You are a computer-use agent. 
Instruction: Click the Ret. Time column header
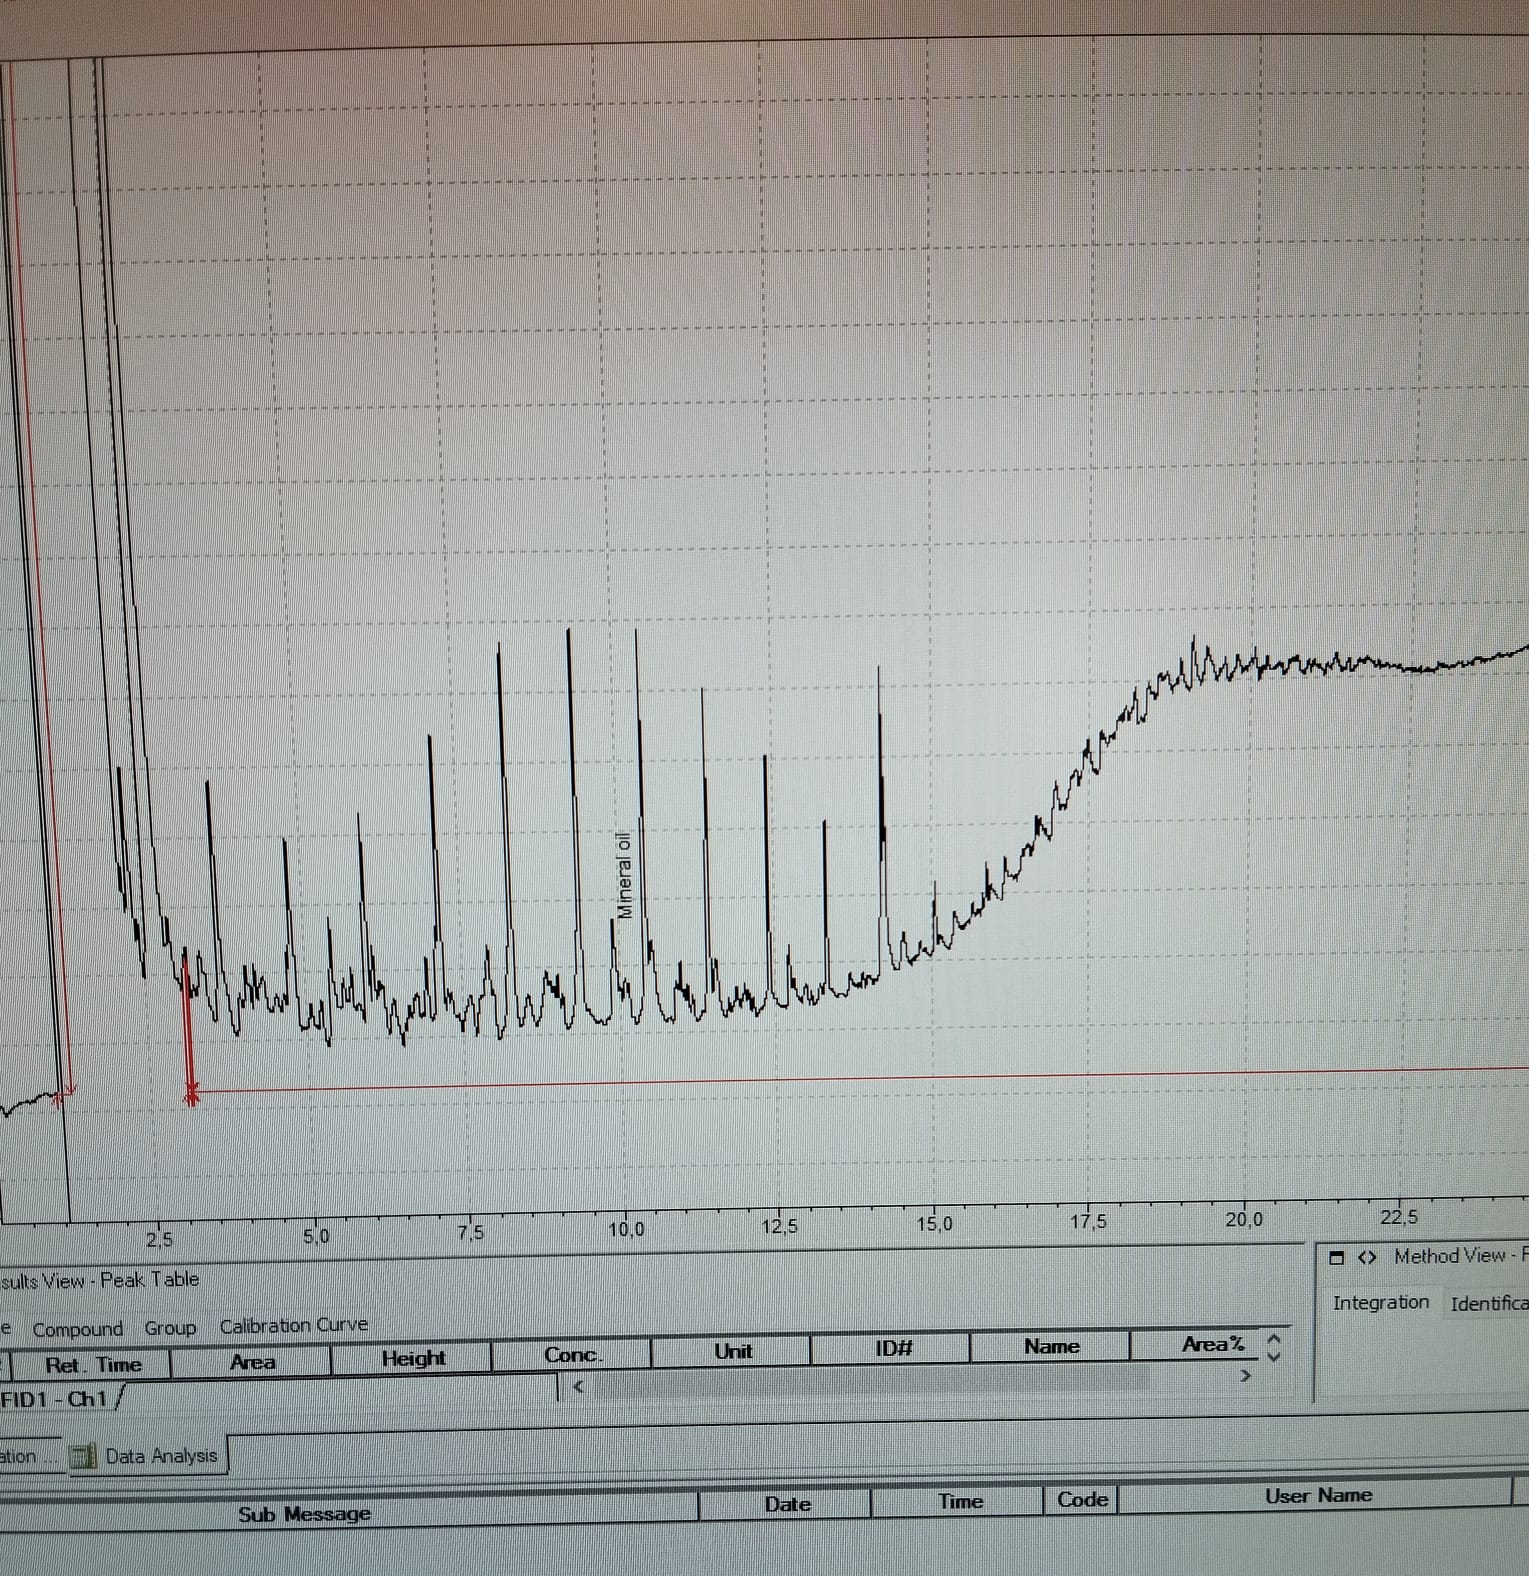point(92,1365)
